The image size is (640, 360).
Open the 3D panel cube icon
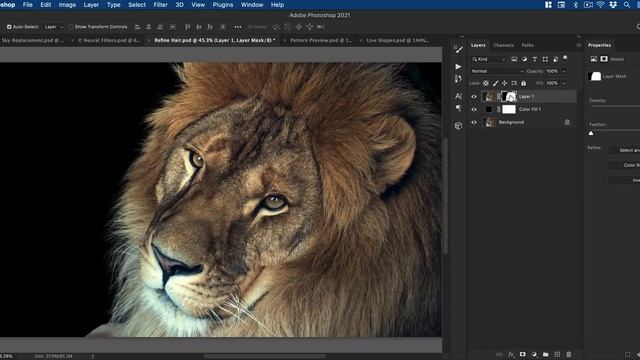(x=458, y=126)
